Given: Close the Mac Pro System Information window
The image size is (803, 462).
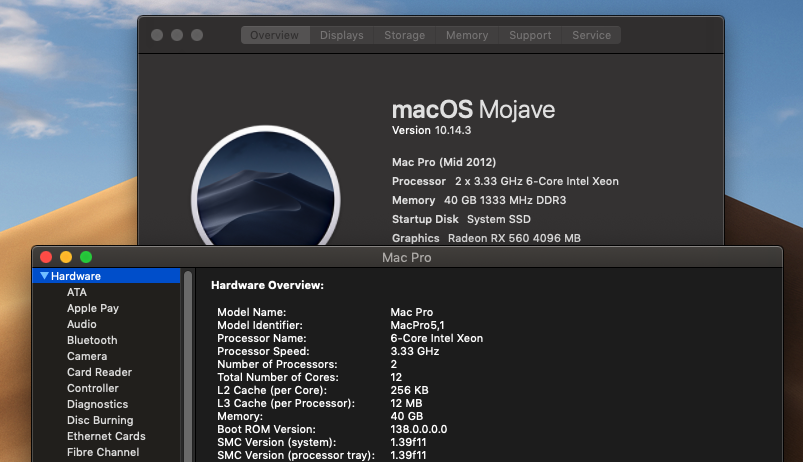Looking at the screenshot, I should coord(46,257).
